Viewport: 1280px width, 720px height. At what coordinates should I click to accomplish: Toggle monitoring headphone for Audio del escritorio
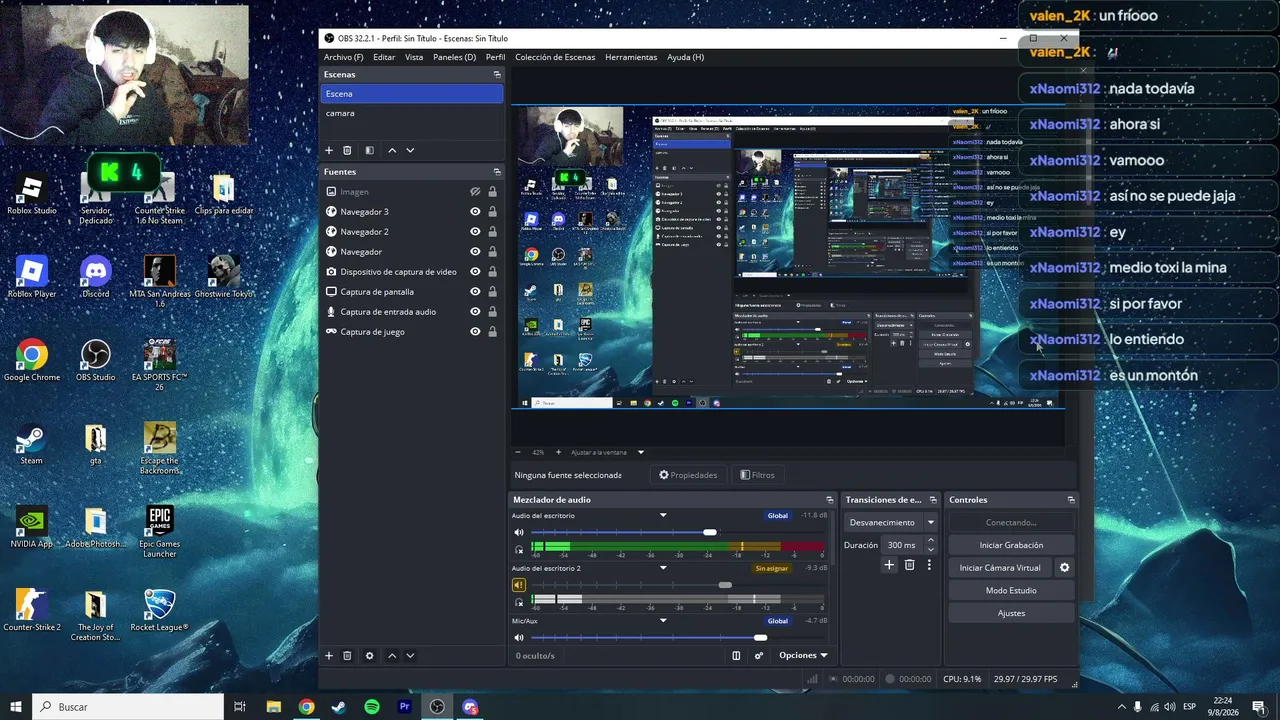pos(519,549)
